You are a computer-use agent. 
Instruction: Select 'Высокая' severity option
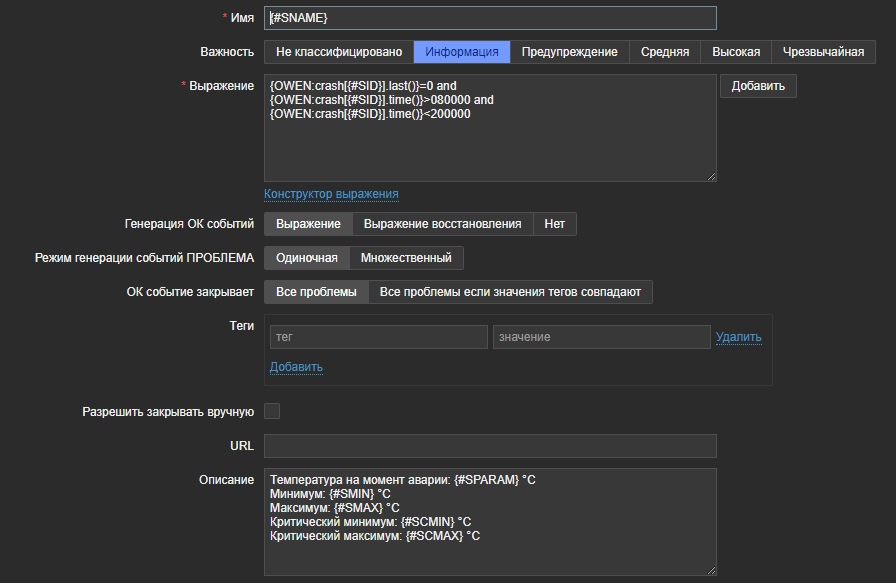736,52
